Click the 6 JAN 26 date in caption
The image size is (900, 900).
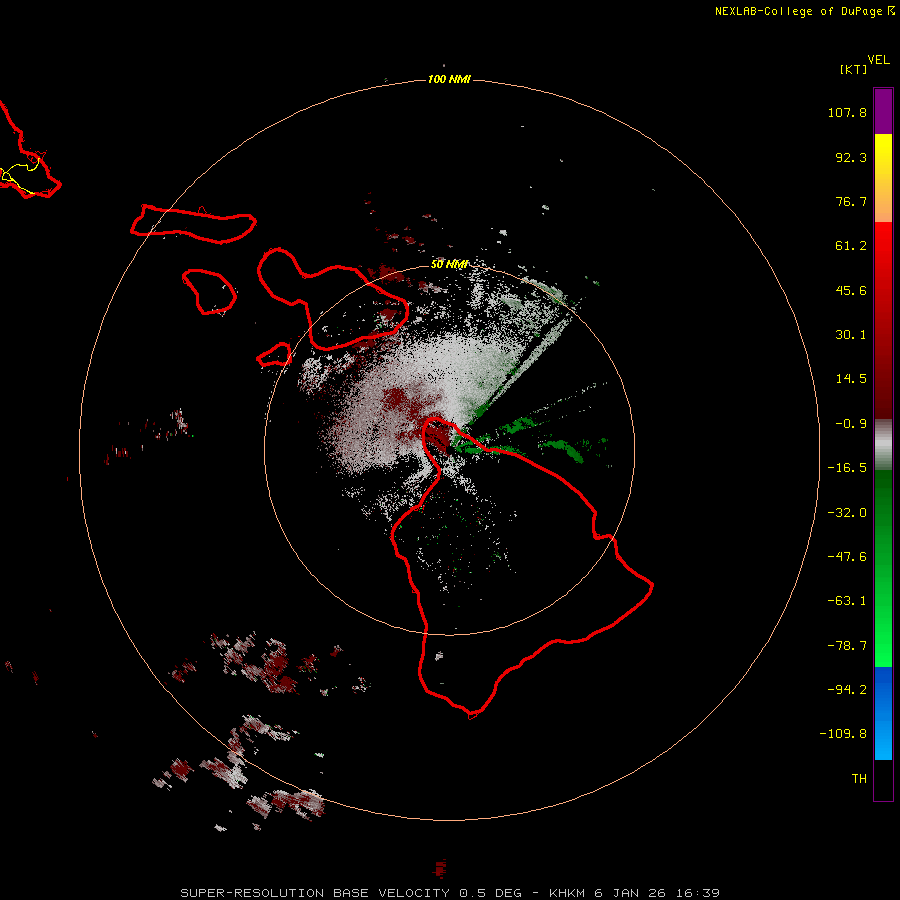631,893
